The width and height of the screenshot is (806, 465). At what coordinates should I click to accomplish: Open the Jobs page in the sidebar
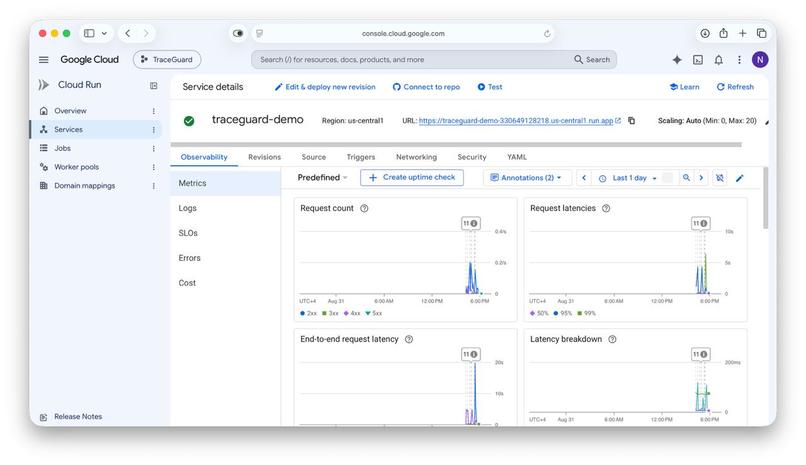coord(62,148)
